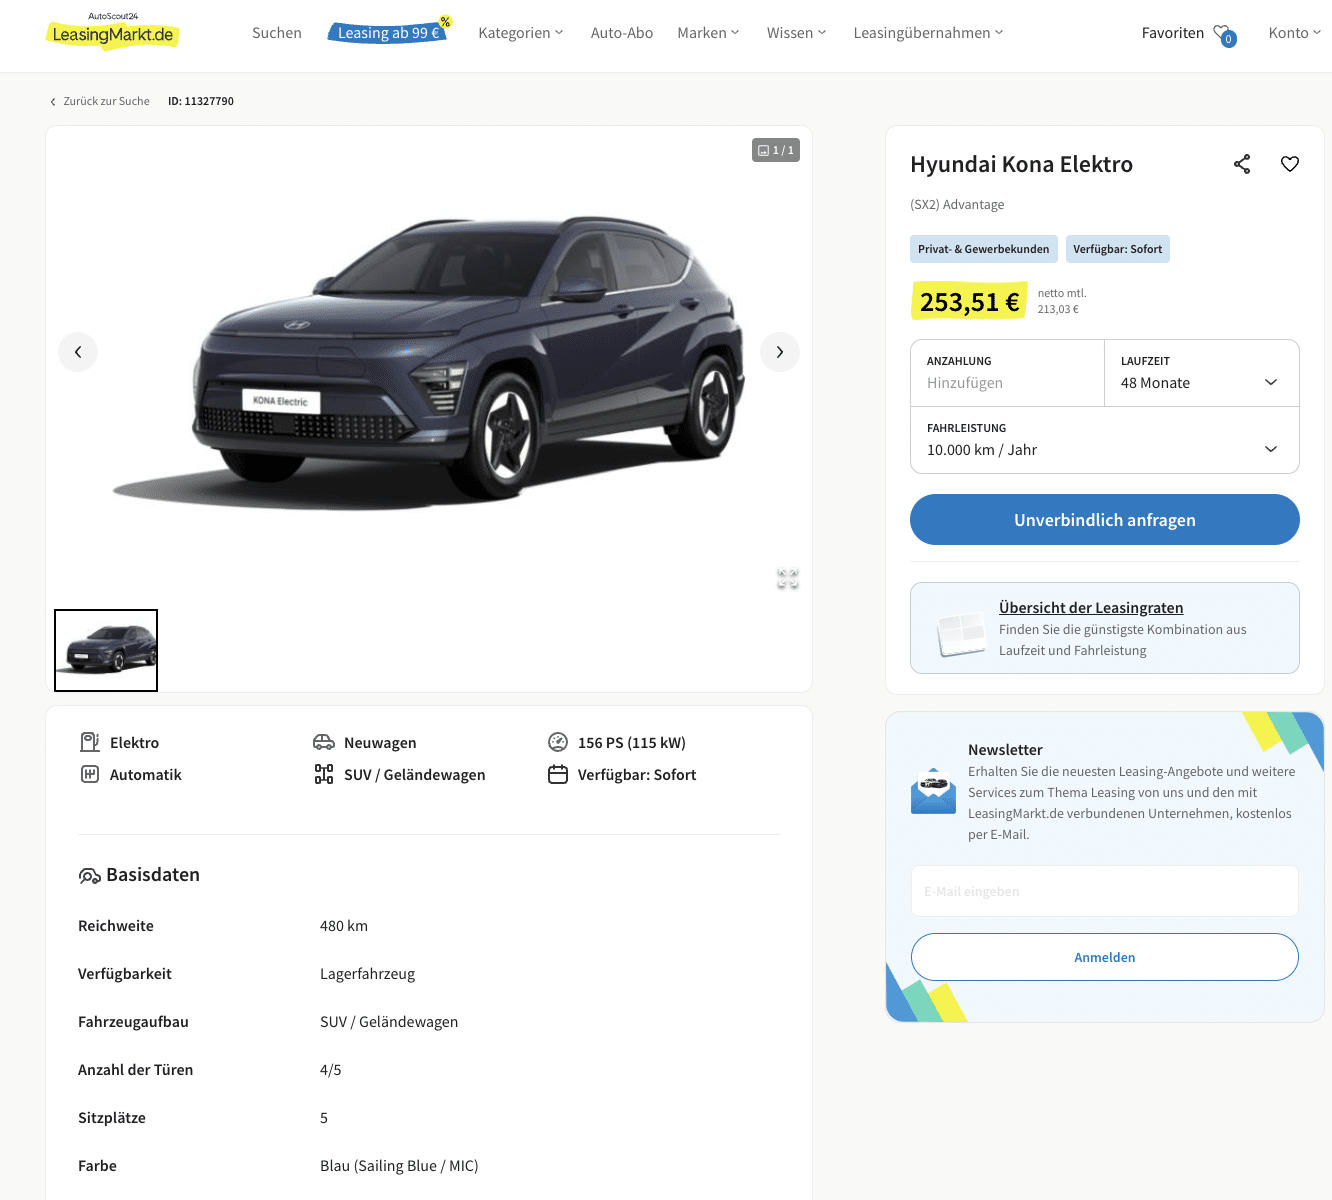Click the 253,51 € price
Screen dimensions: 1332x1200
969,301
